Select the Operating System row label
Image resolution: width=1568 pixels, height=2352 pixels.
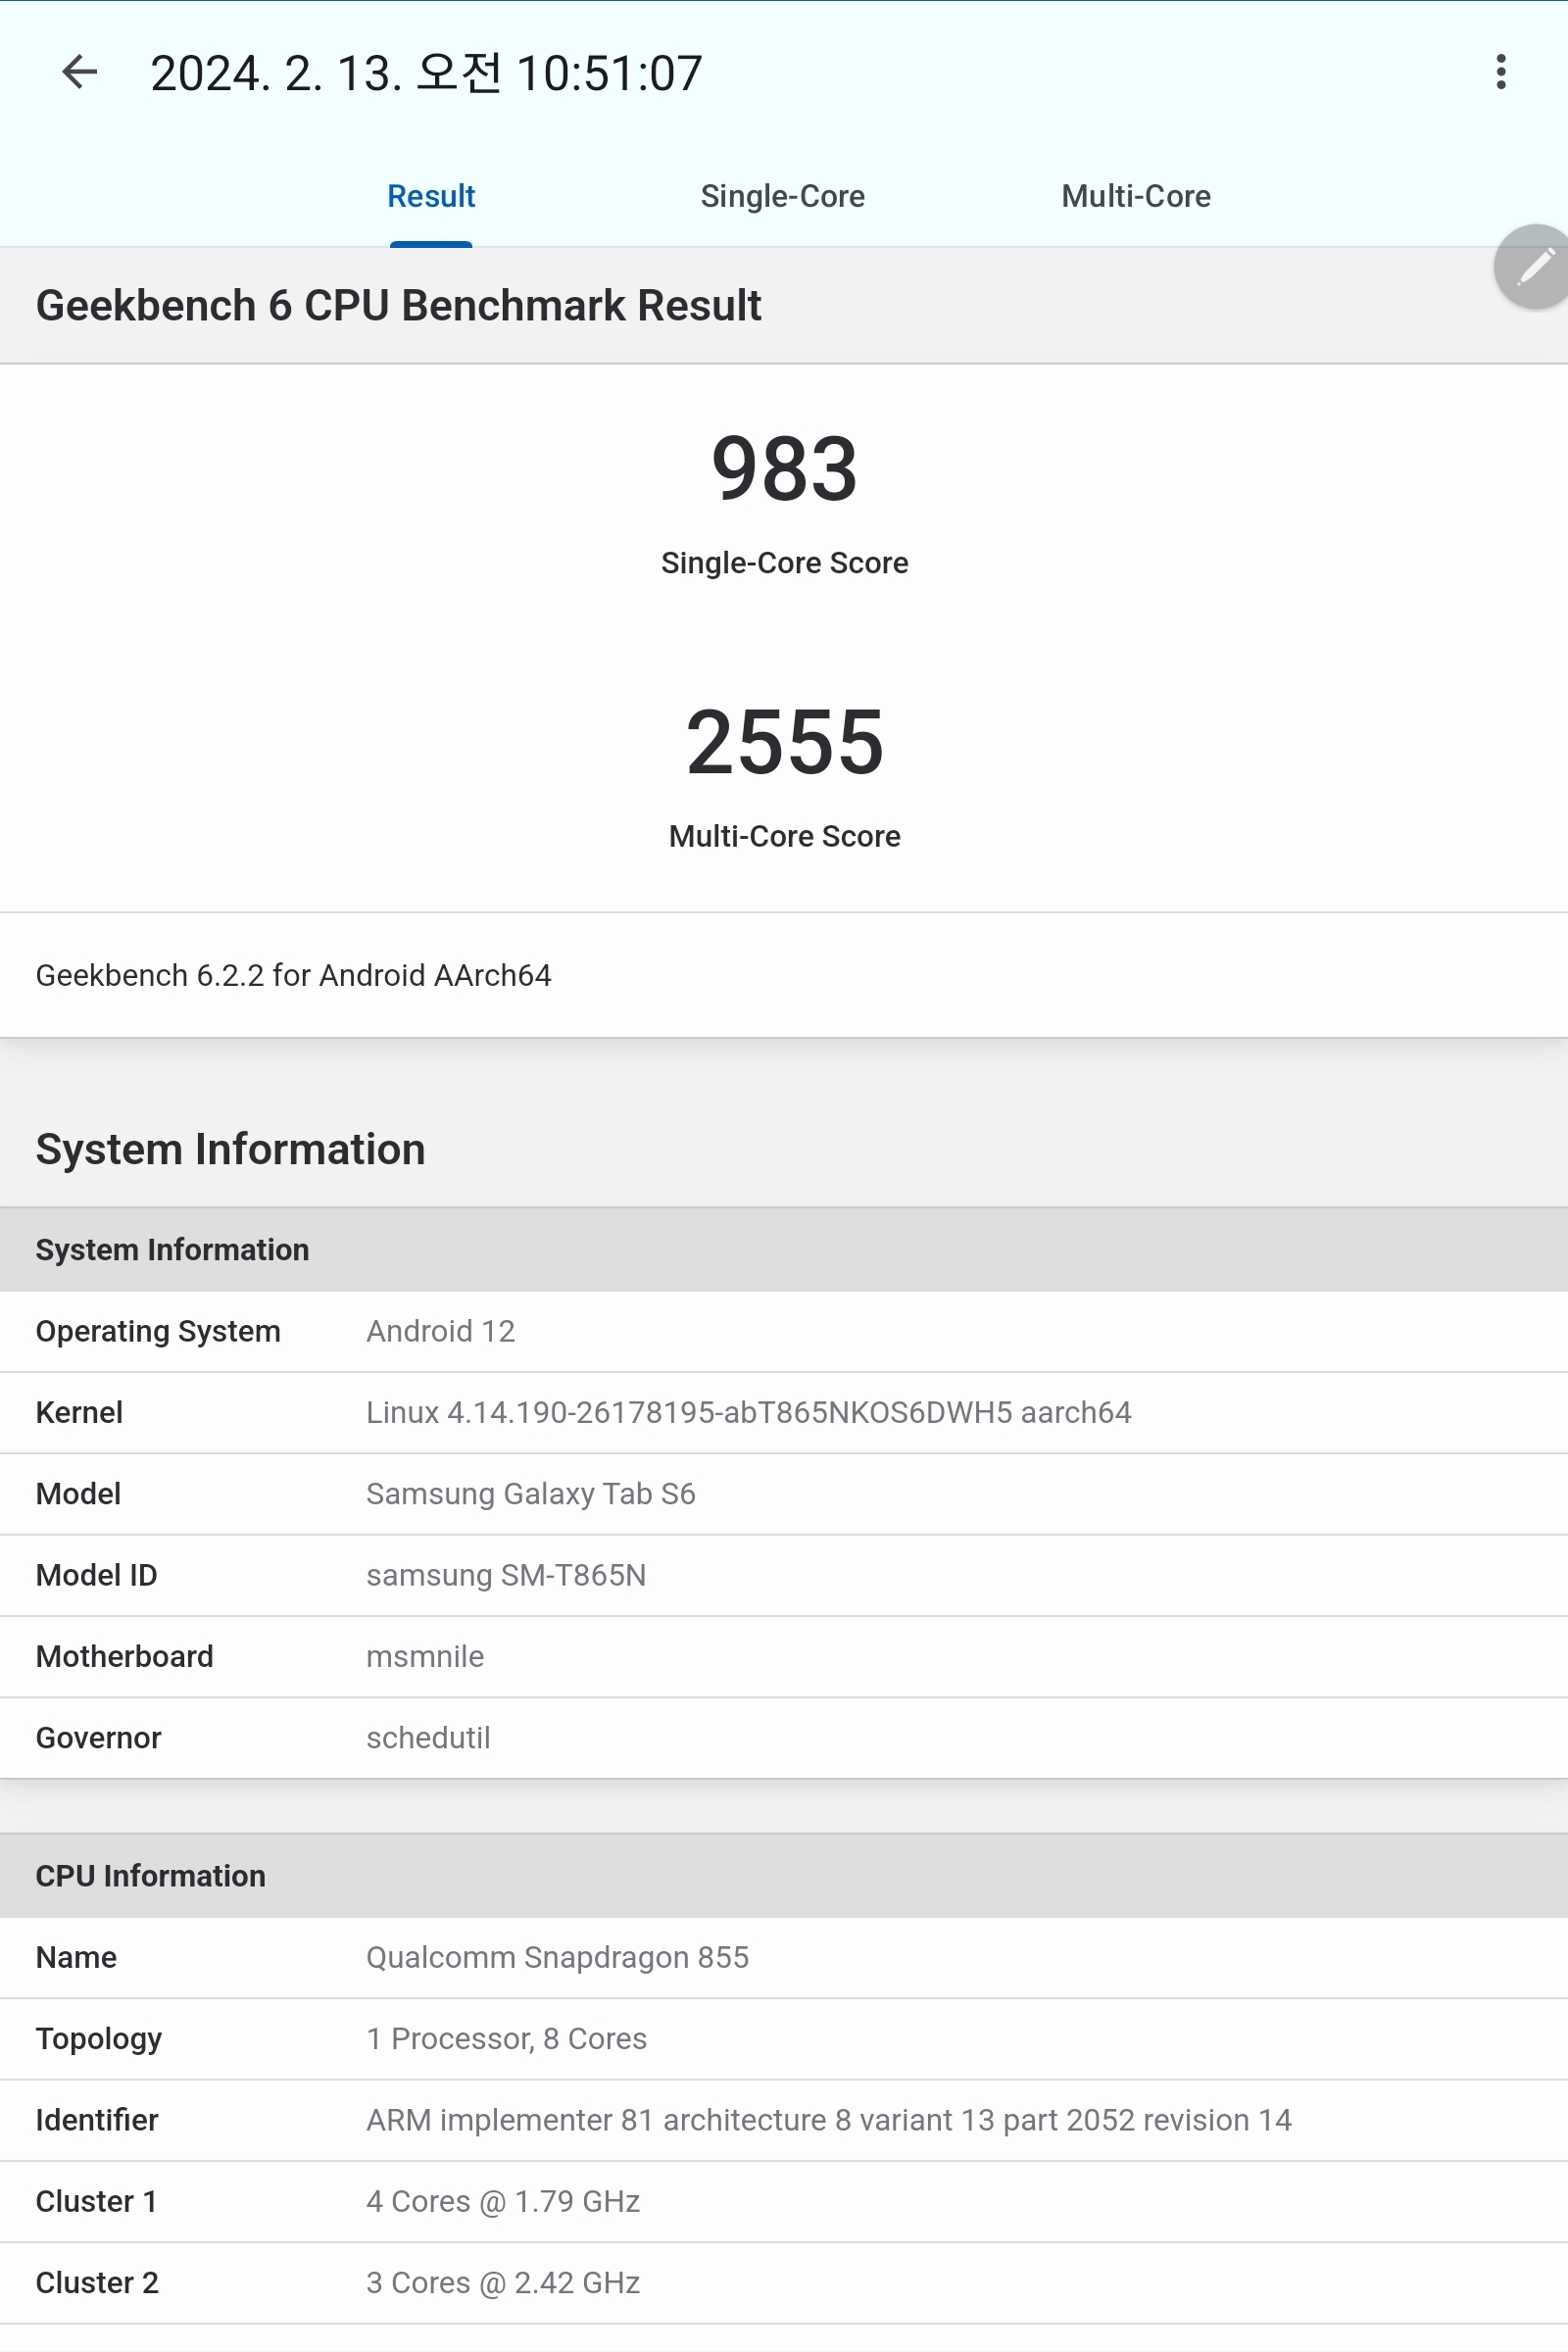click(x=158, y=1331)
